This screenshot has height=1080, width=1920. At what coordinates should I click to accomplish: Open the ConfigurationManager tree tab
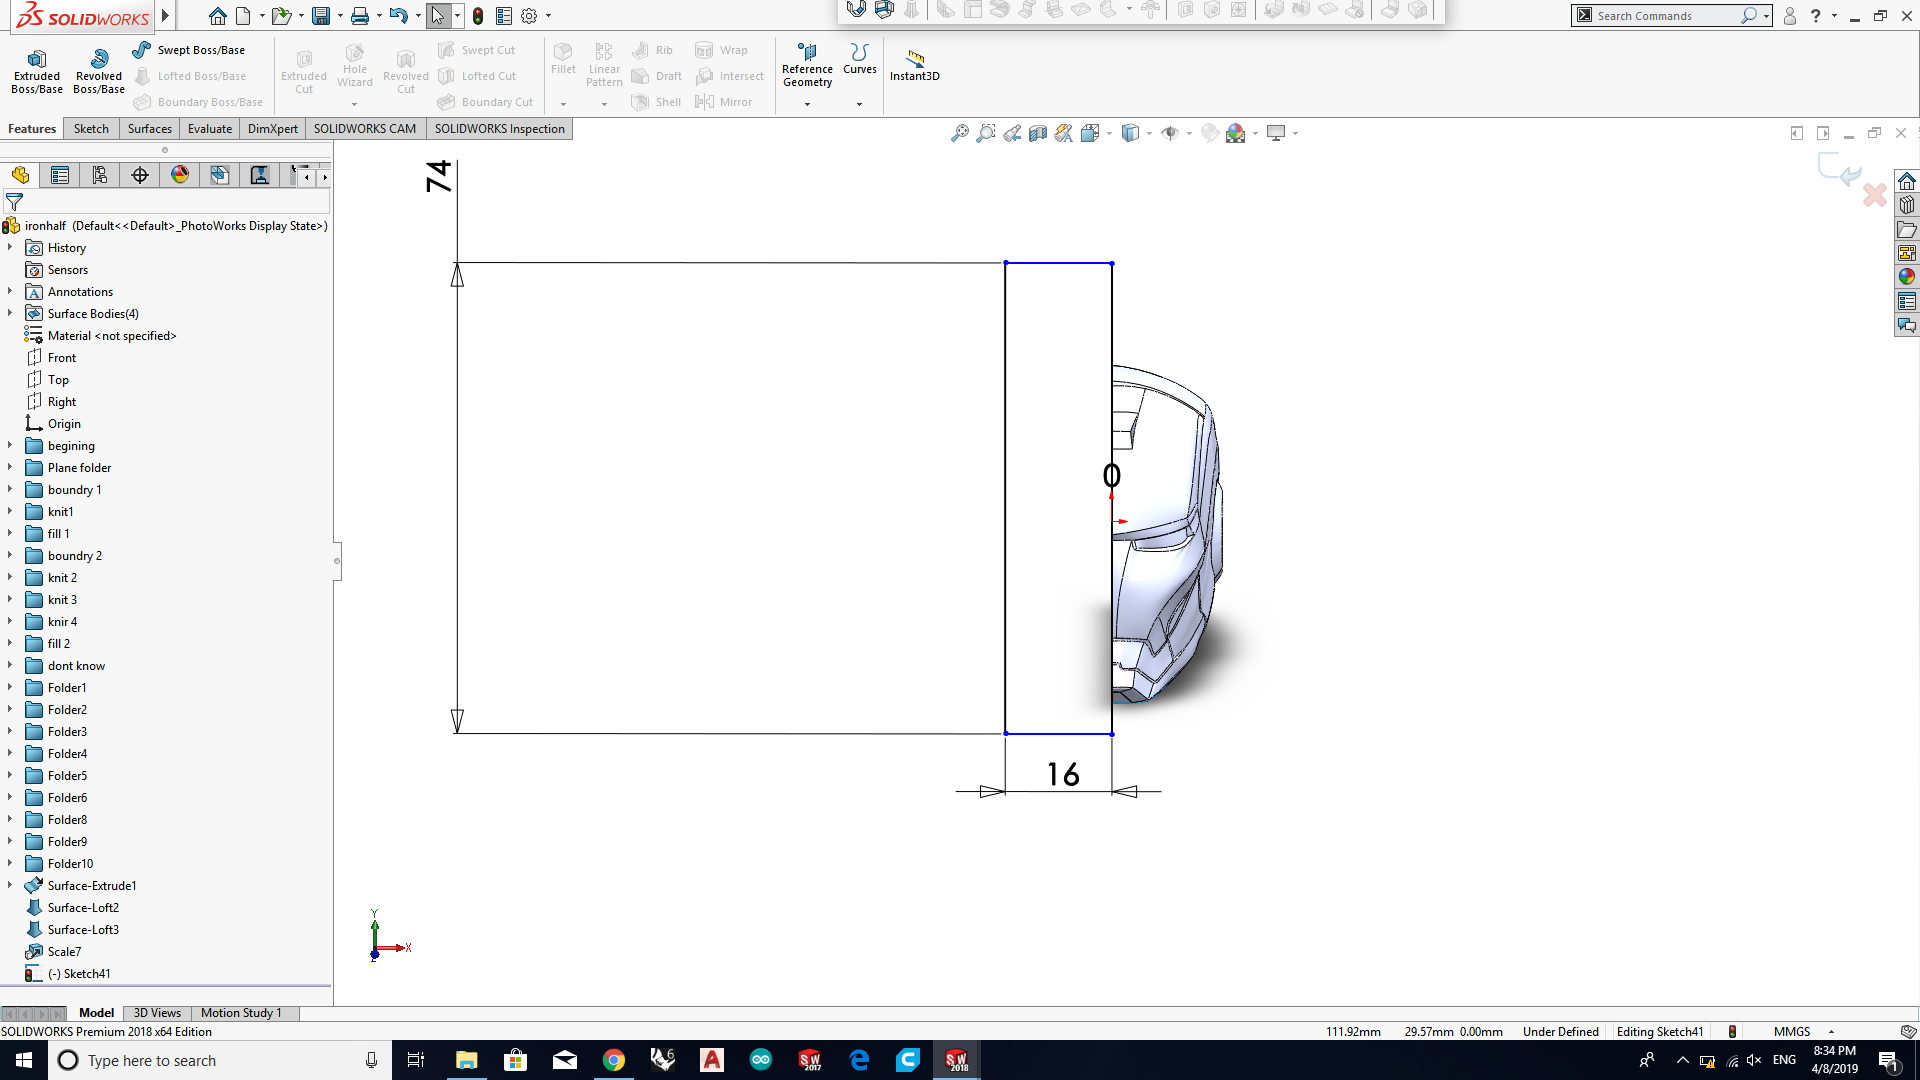100,176
